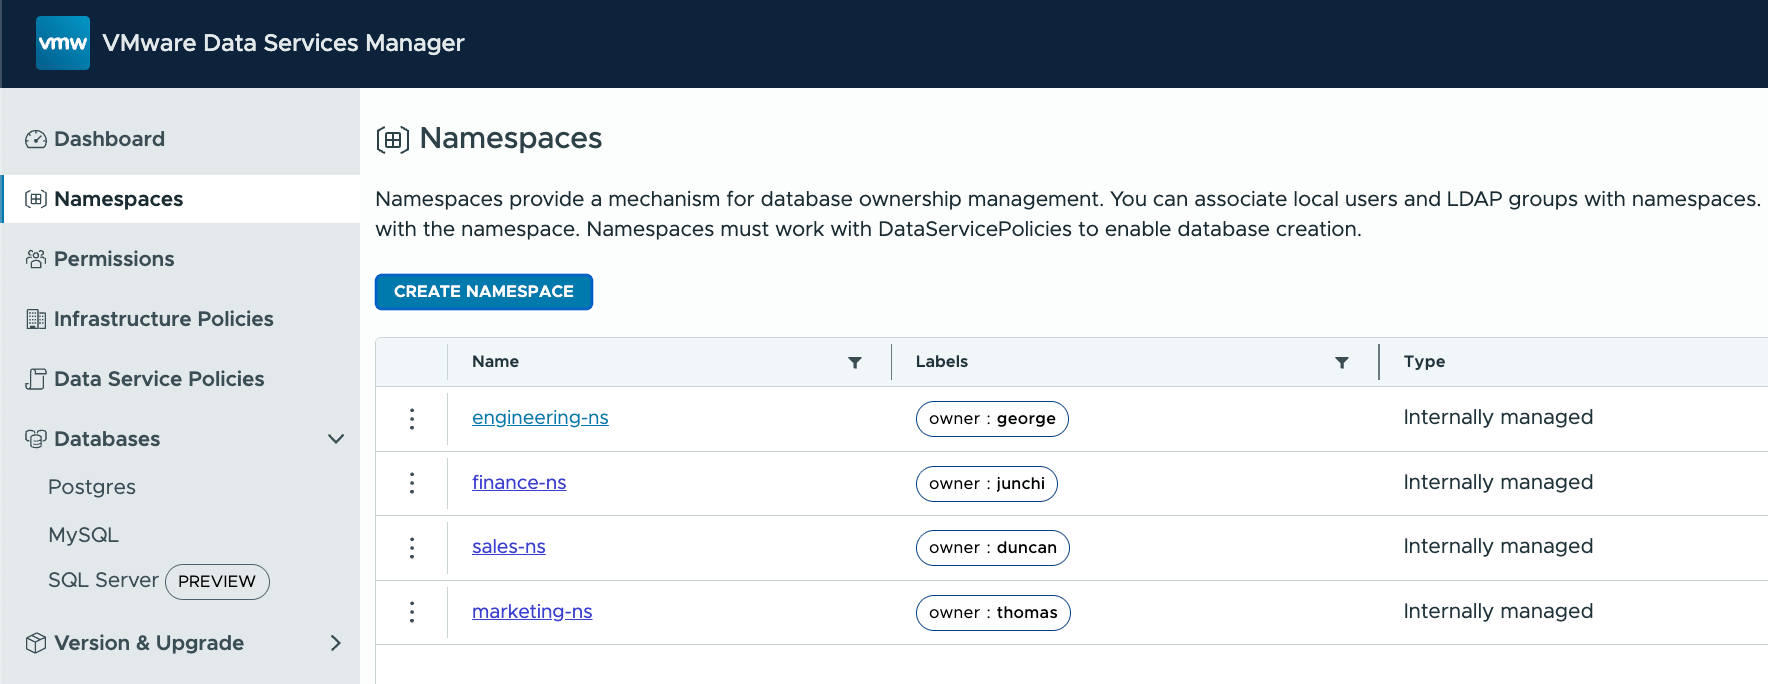
Task: Click the owner : thomas label
Action: pos(993,613)
